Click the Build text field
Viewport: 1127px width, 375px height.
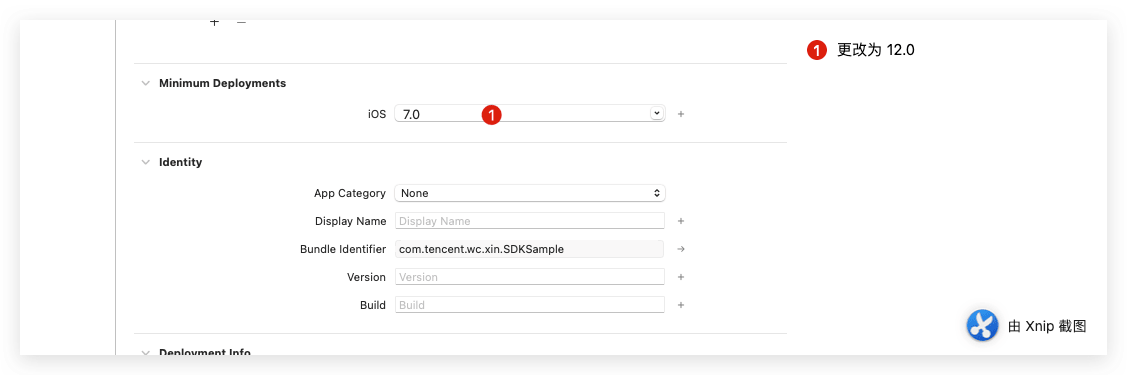(530, 305)
